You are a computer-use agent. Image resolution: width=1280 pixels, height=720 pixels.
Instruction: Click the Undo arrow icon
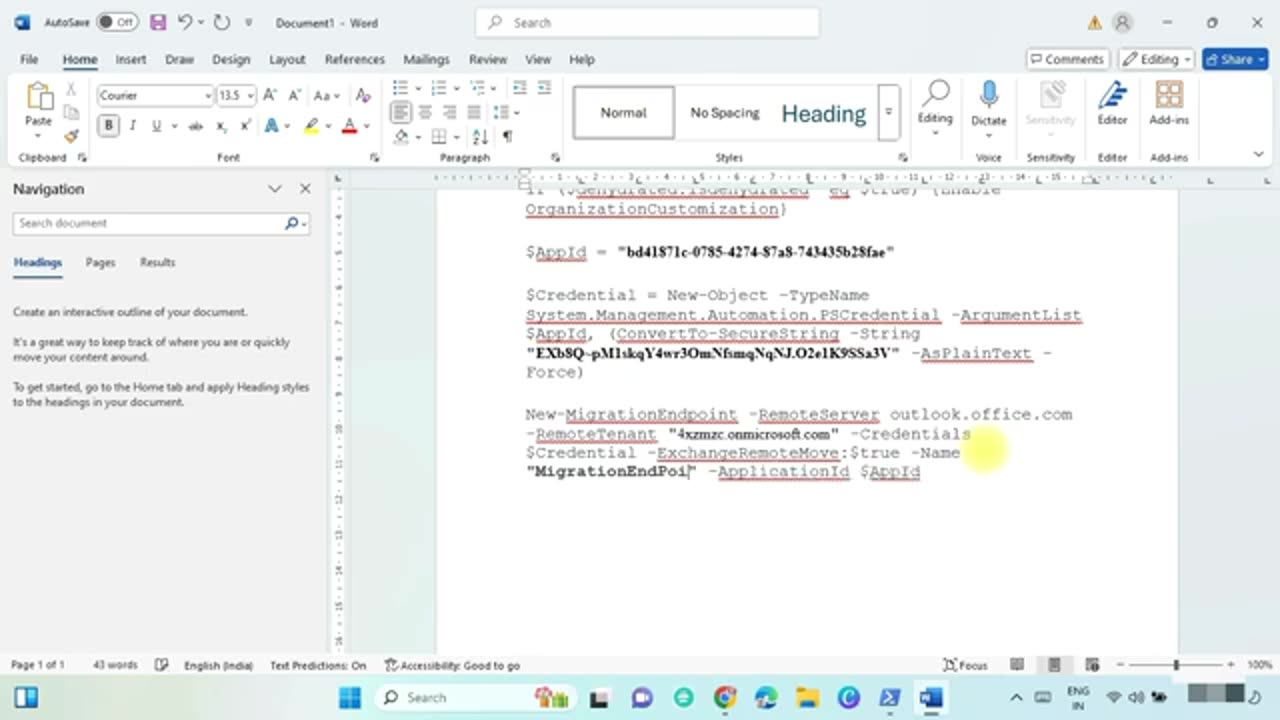[185, 22]
